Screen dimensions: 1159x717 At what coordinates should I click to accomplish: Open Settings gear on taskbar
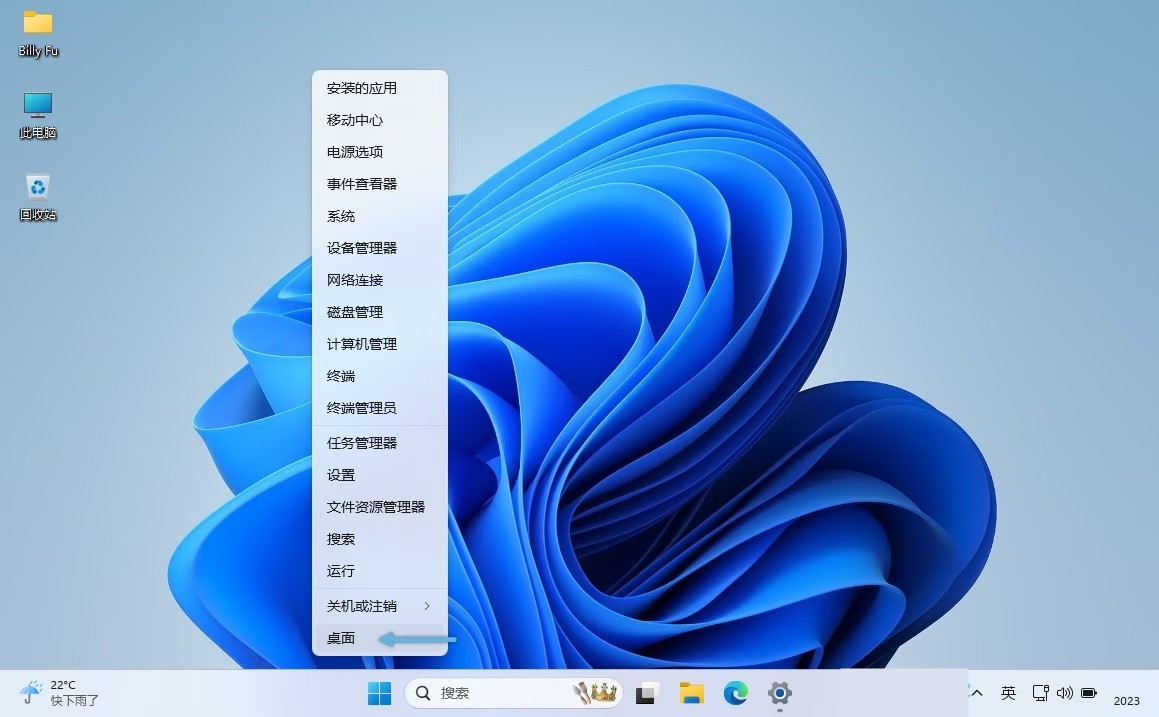click(780, 693)
